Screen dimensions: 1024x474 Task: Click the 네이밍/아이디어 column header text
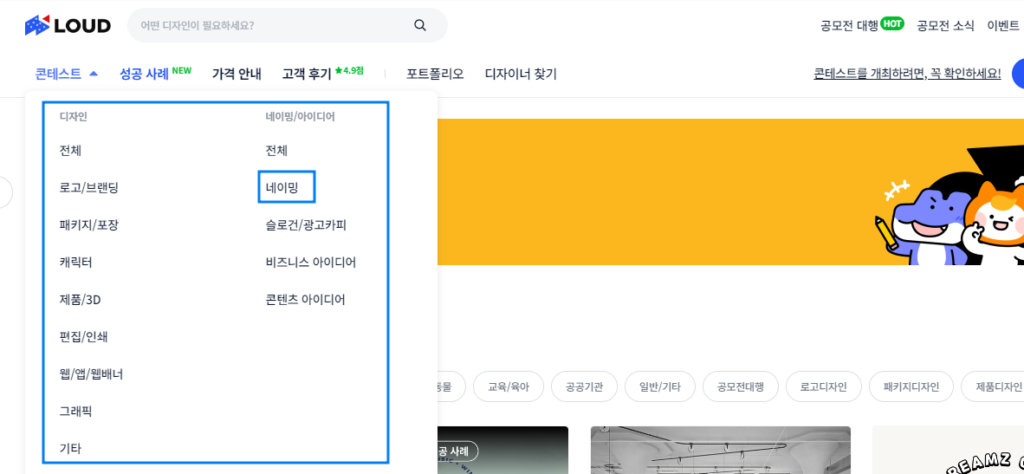[x=300, y=116]
